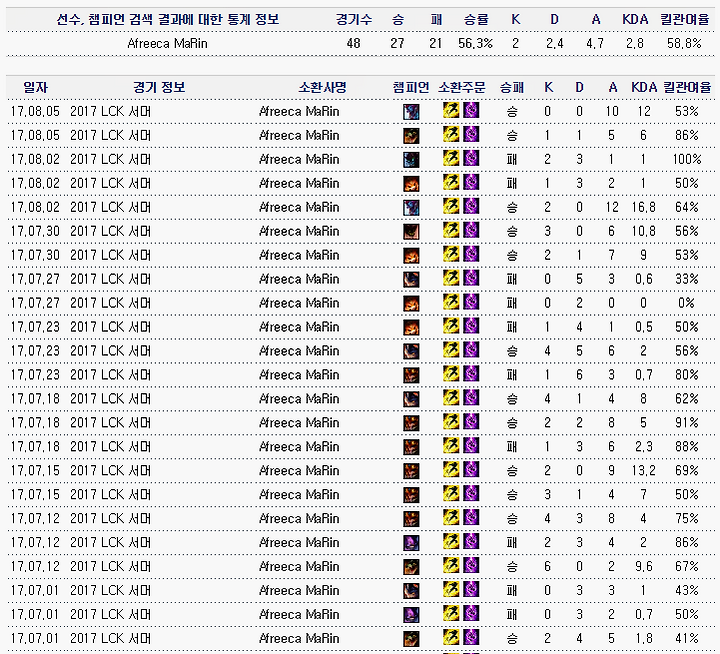Click Teleport spell icon in the 64% kill participation row
Screen dimensions: 720x654
pos(471,206)
